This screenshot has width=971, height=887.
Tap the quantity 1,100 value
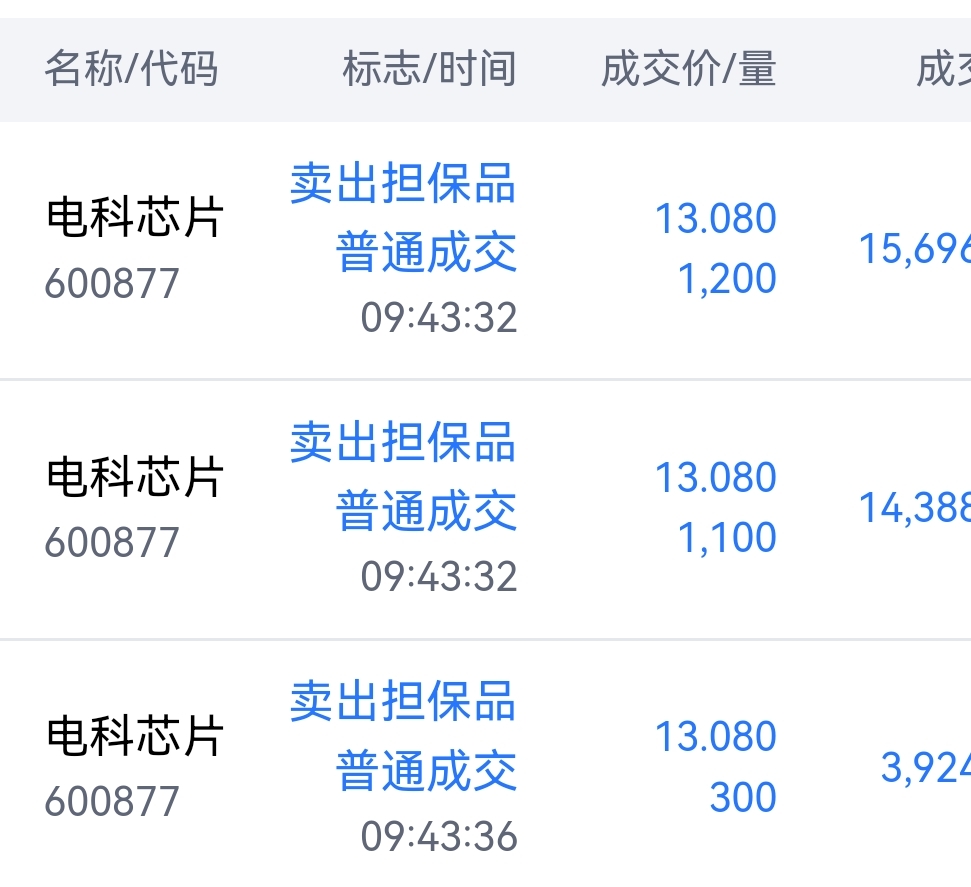point(728,537)
